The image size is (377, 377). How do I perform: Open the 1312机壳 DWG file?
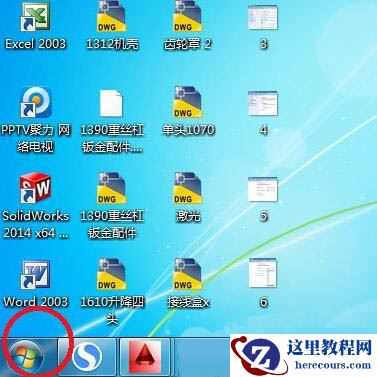111,17
